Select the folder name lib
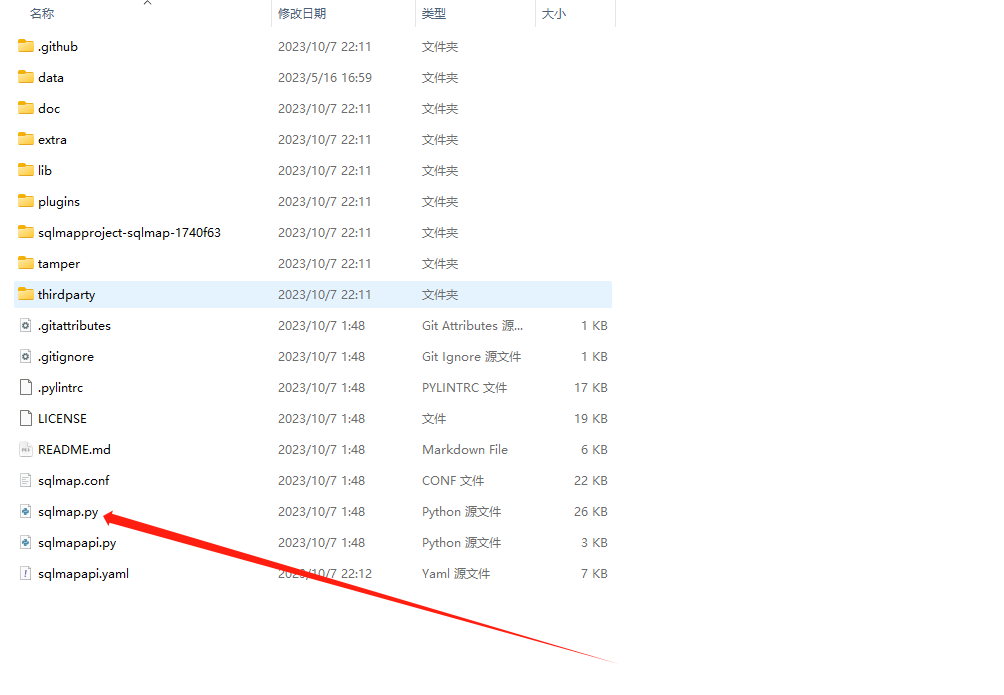 (45, 170)
